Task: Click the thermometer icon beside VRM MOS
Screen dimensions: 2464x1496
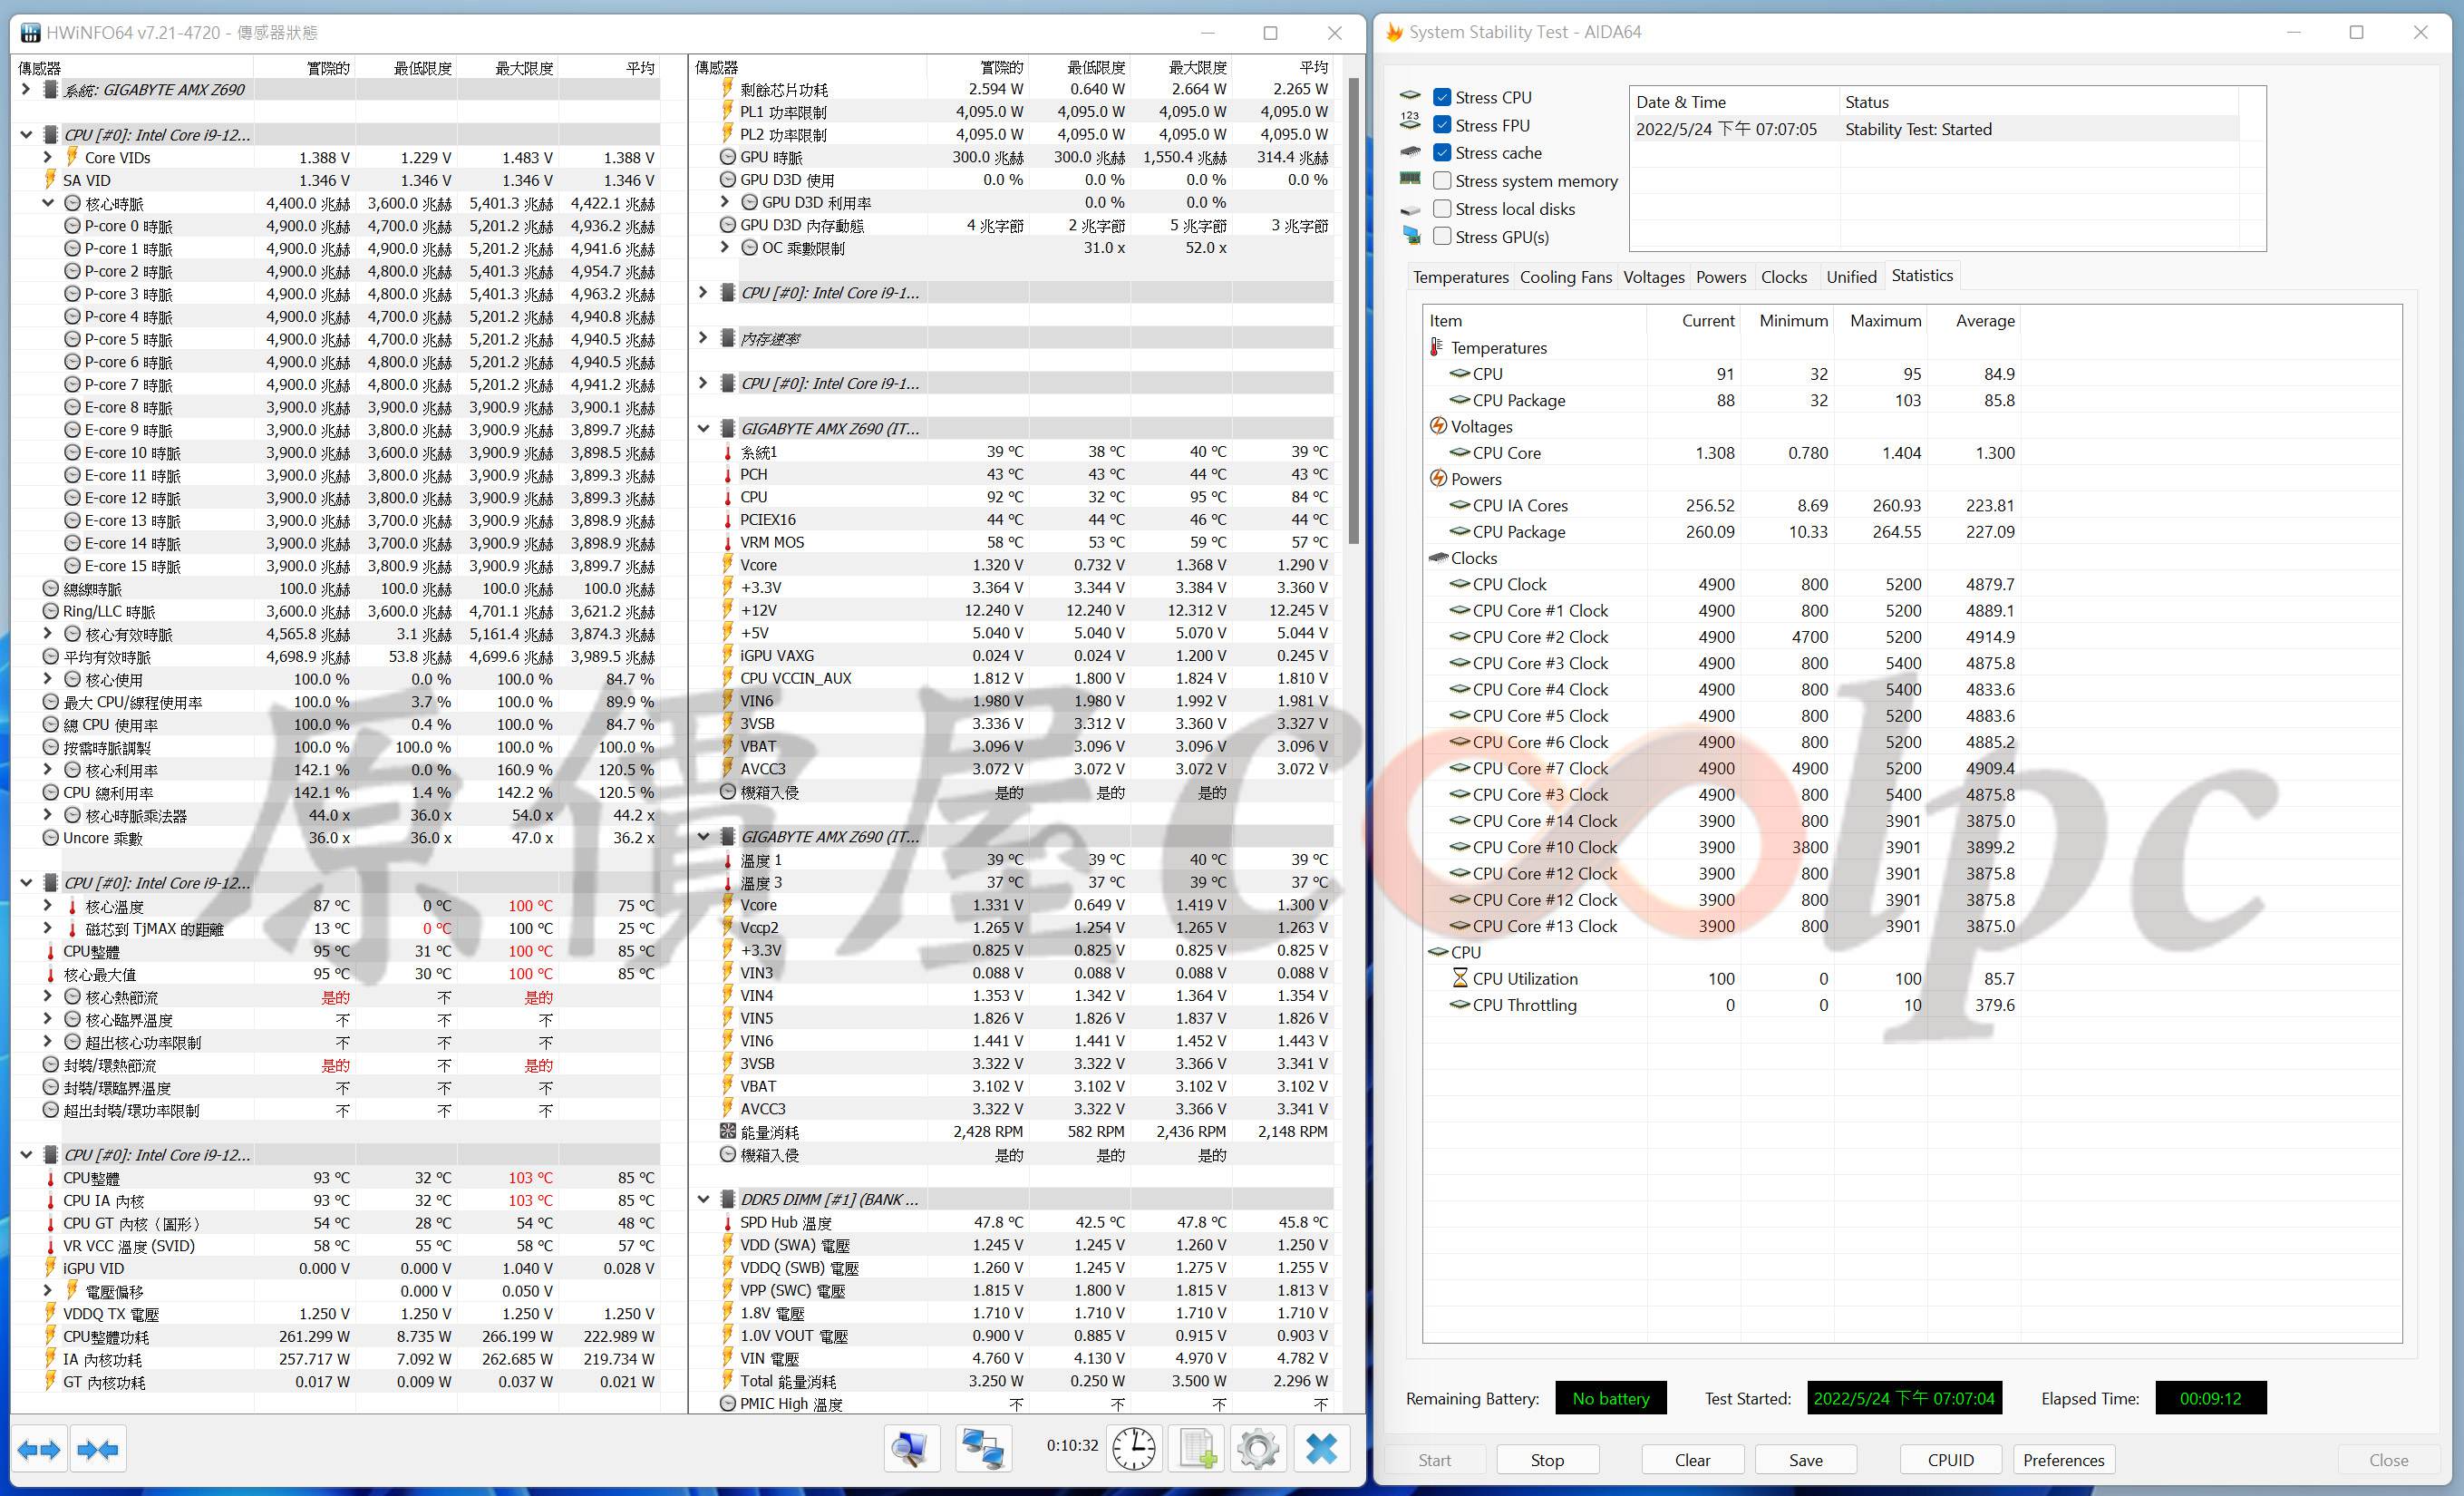Action: click(728, 543)
